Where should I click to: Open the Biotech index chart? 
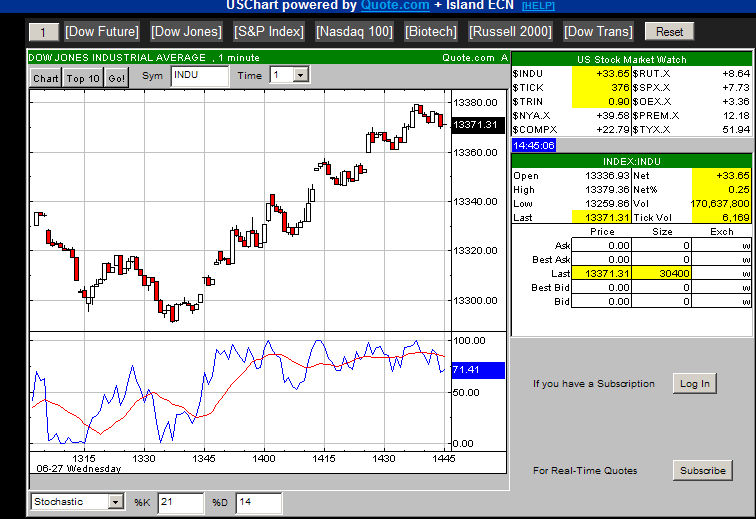(431, 32)
